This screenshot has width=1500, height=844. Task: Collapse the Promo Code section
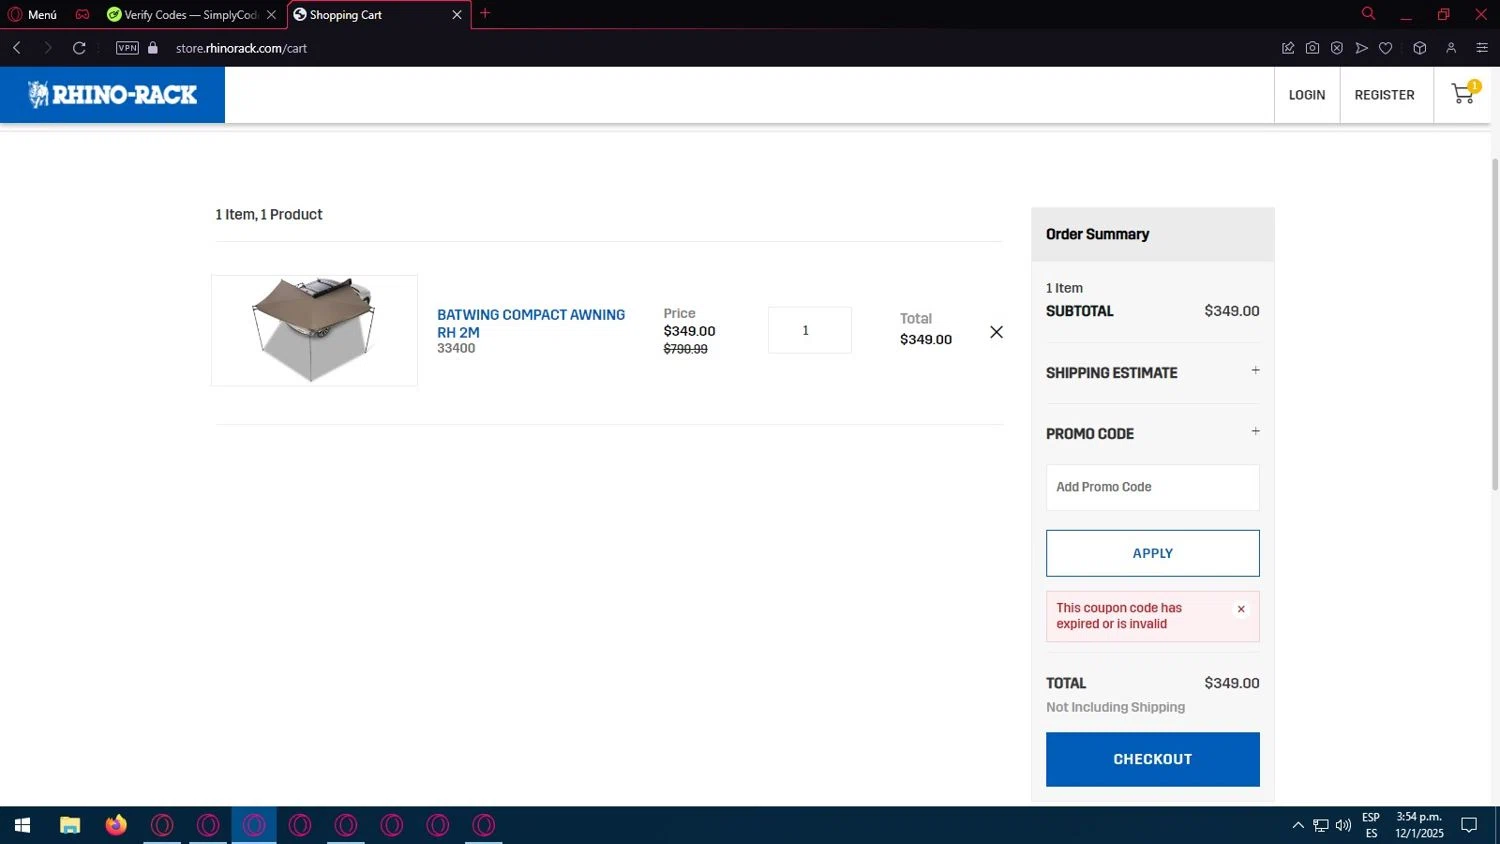pos(1152,434)
